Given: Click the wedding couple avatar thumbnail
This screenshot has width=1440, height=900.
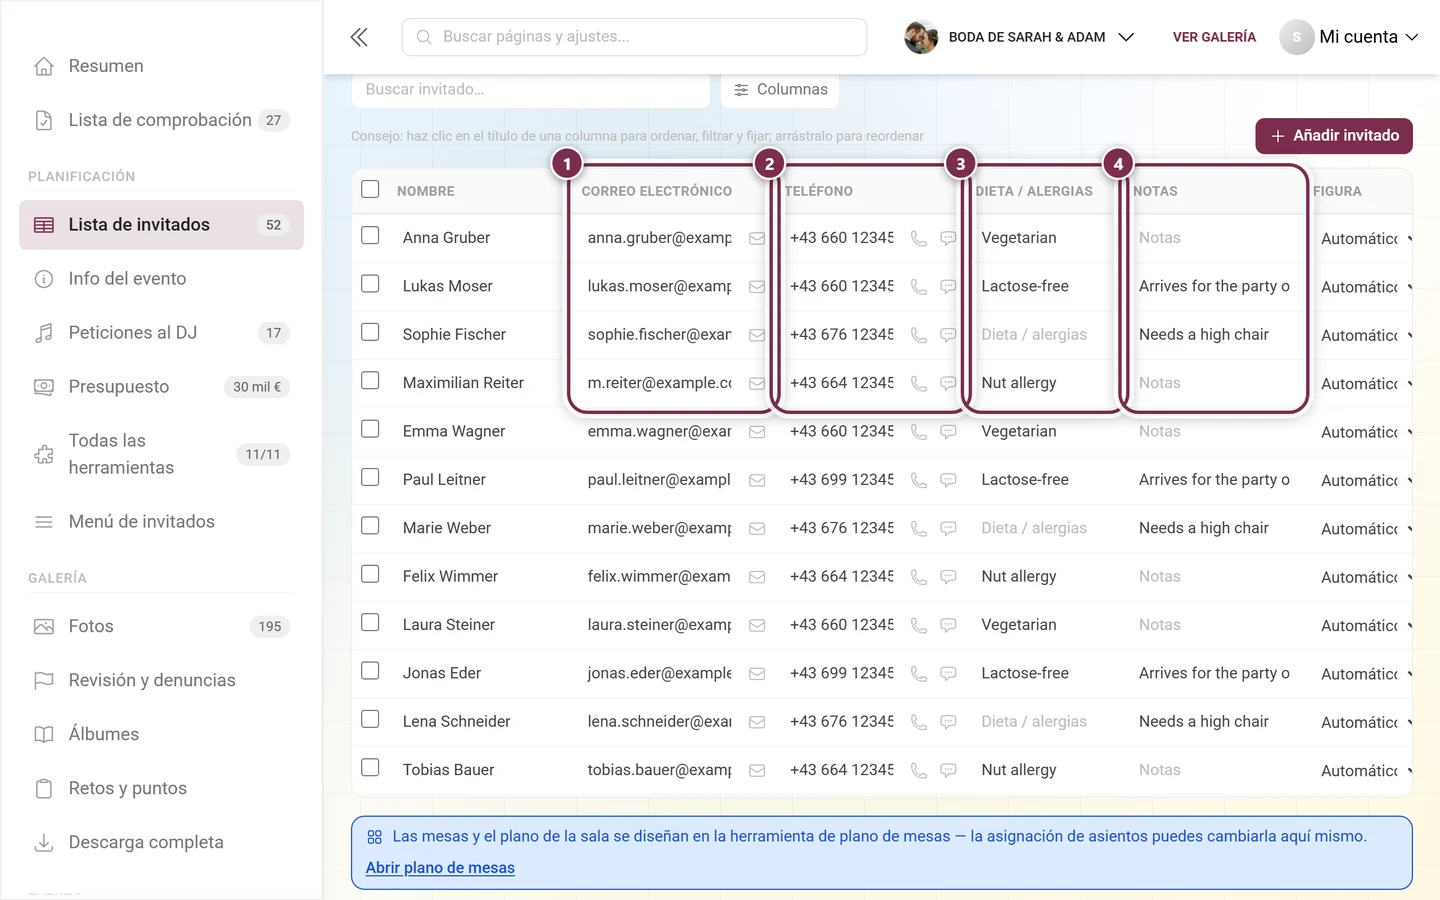Looking at the screenshot, I should coord(921,37).
